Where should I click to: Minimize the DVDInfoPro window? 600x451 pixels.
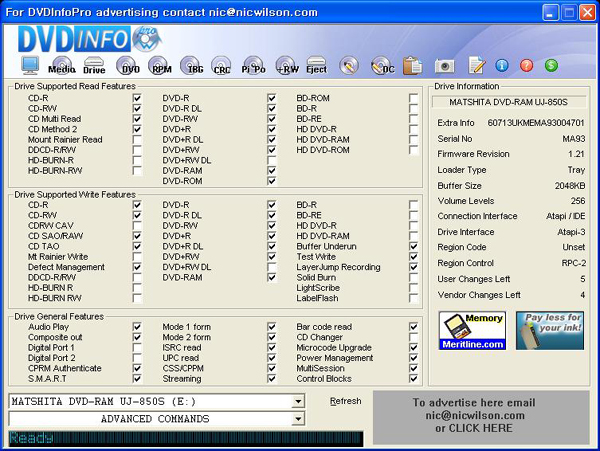(x=550, y=13)
